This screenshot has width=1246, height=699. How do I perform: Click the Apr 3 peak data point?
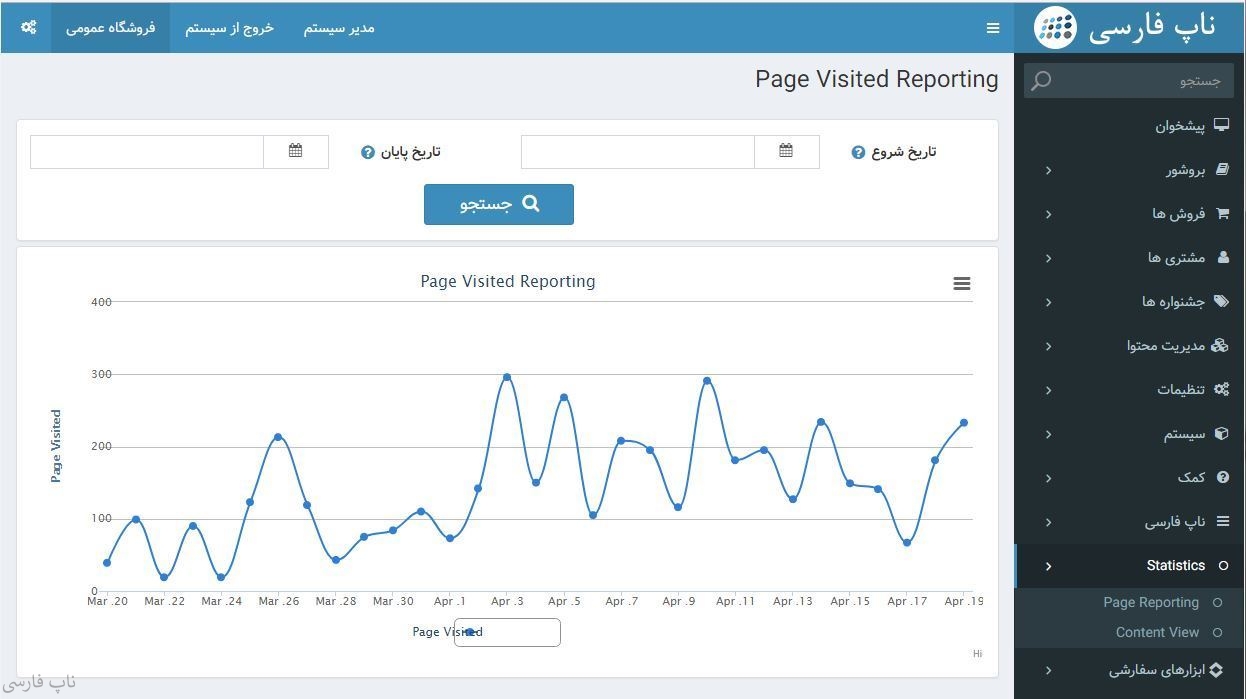[x=507, y=377]
